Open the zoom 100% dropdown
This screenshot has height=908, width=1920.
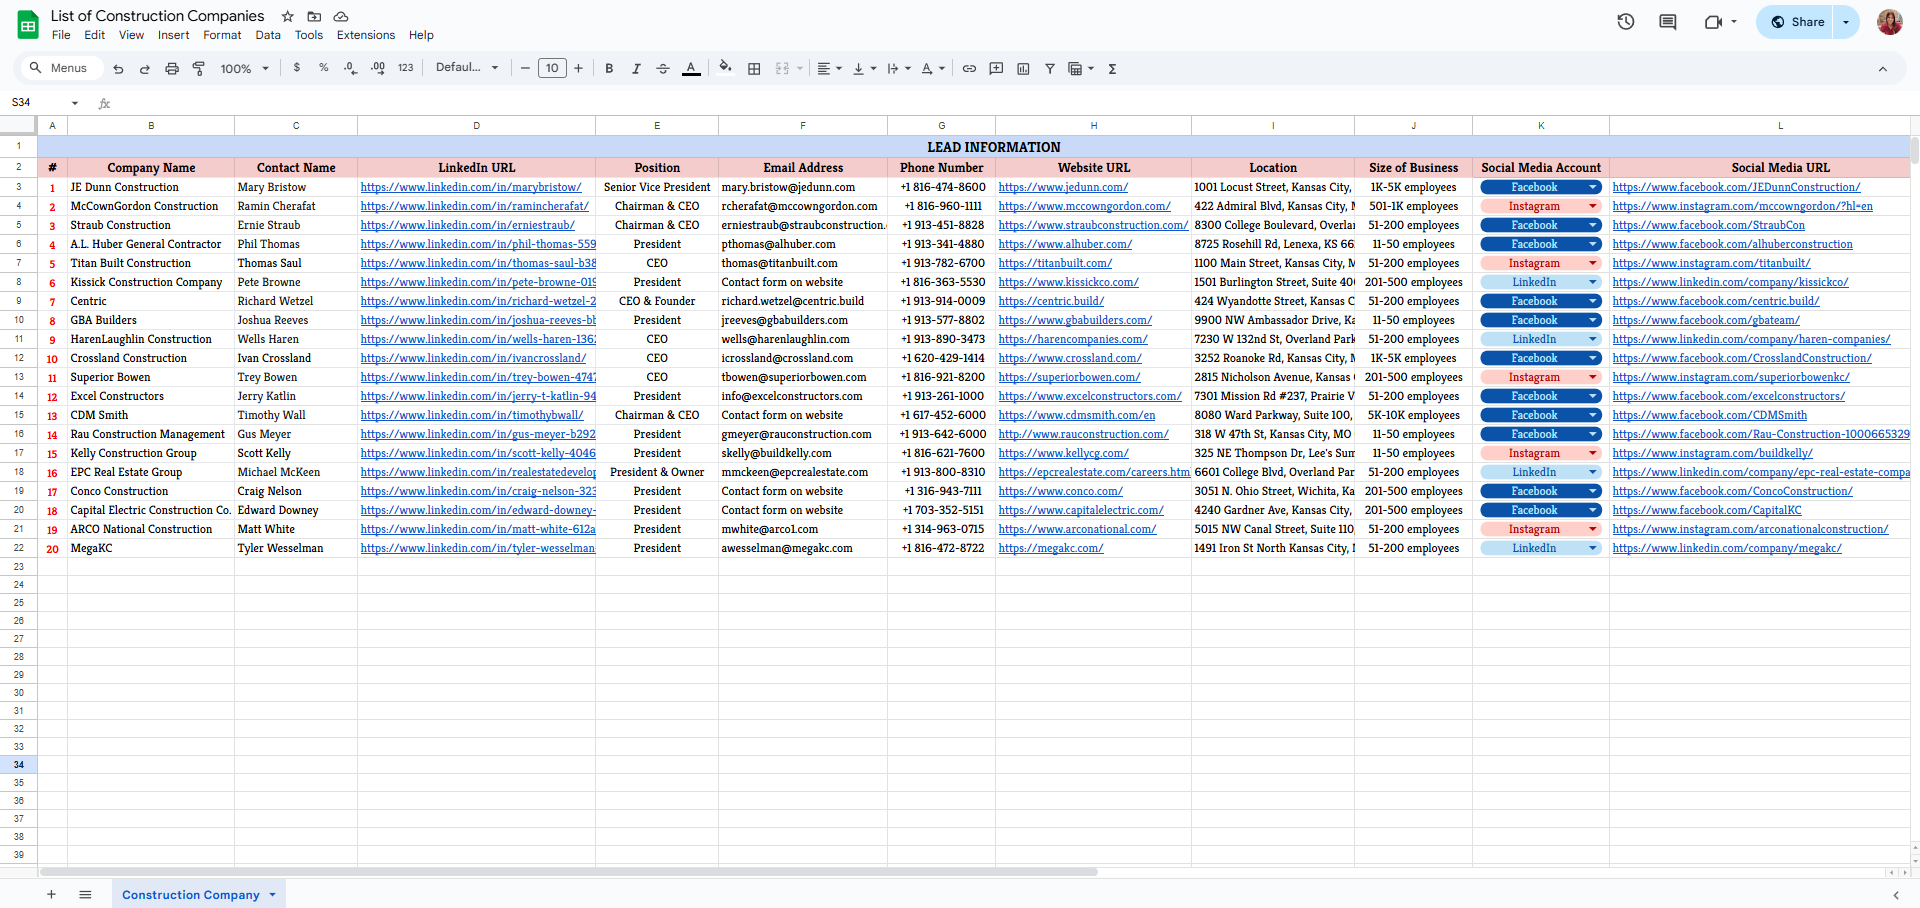(245, 69)
